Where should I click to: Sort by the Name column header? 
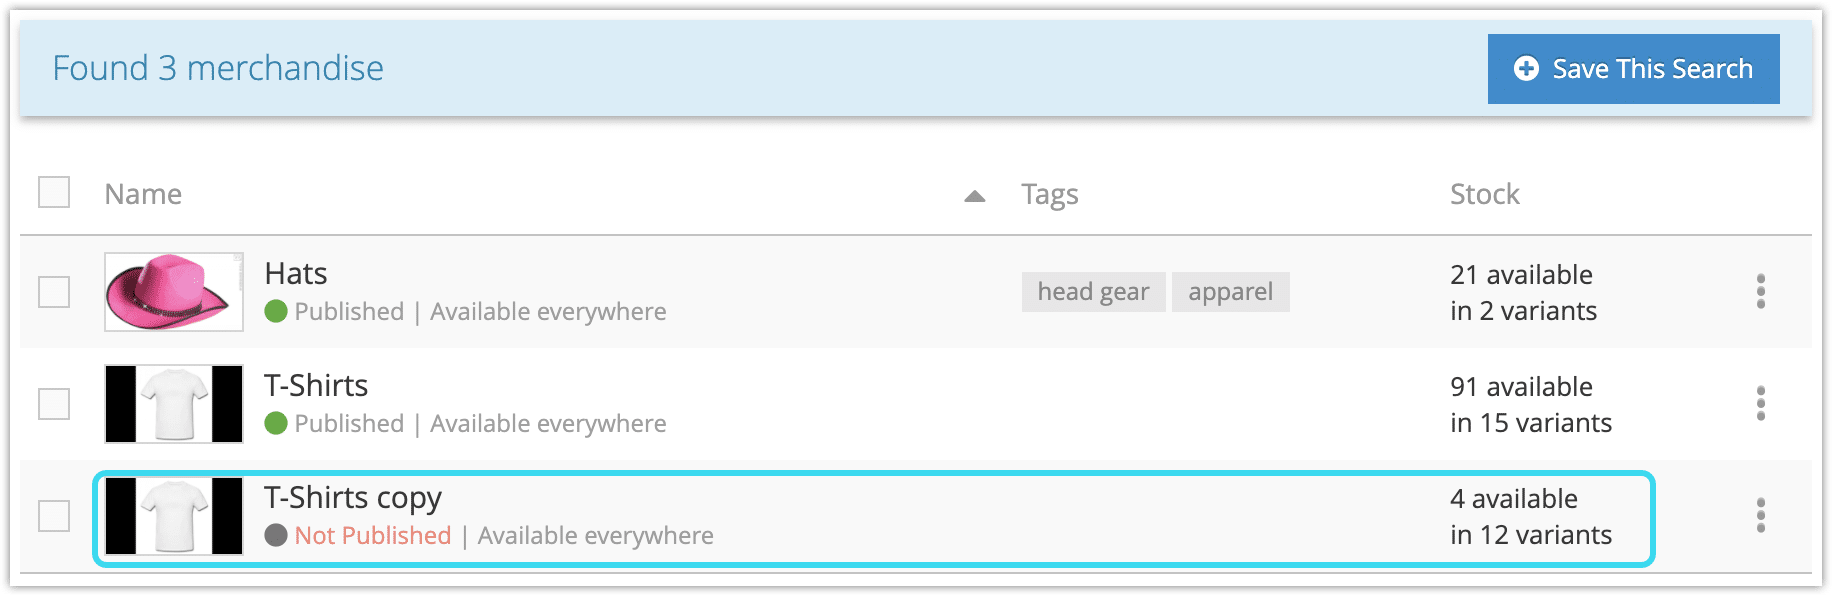coord(143,194)
